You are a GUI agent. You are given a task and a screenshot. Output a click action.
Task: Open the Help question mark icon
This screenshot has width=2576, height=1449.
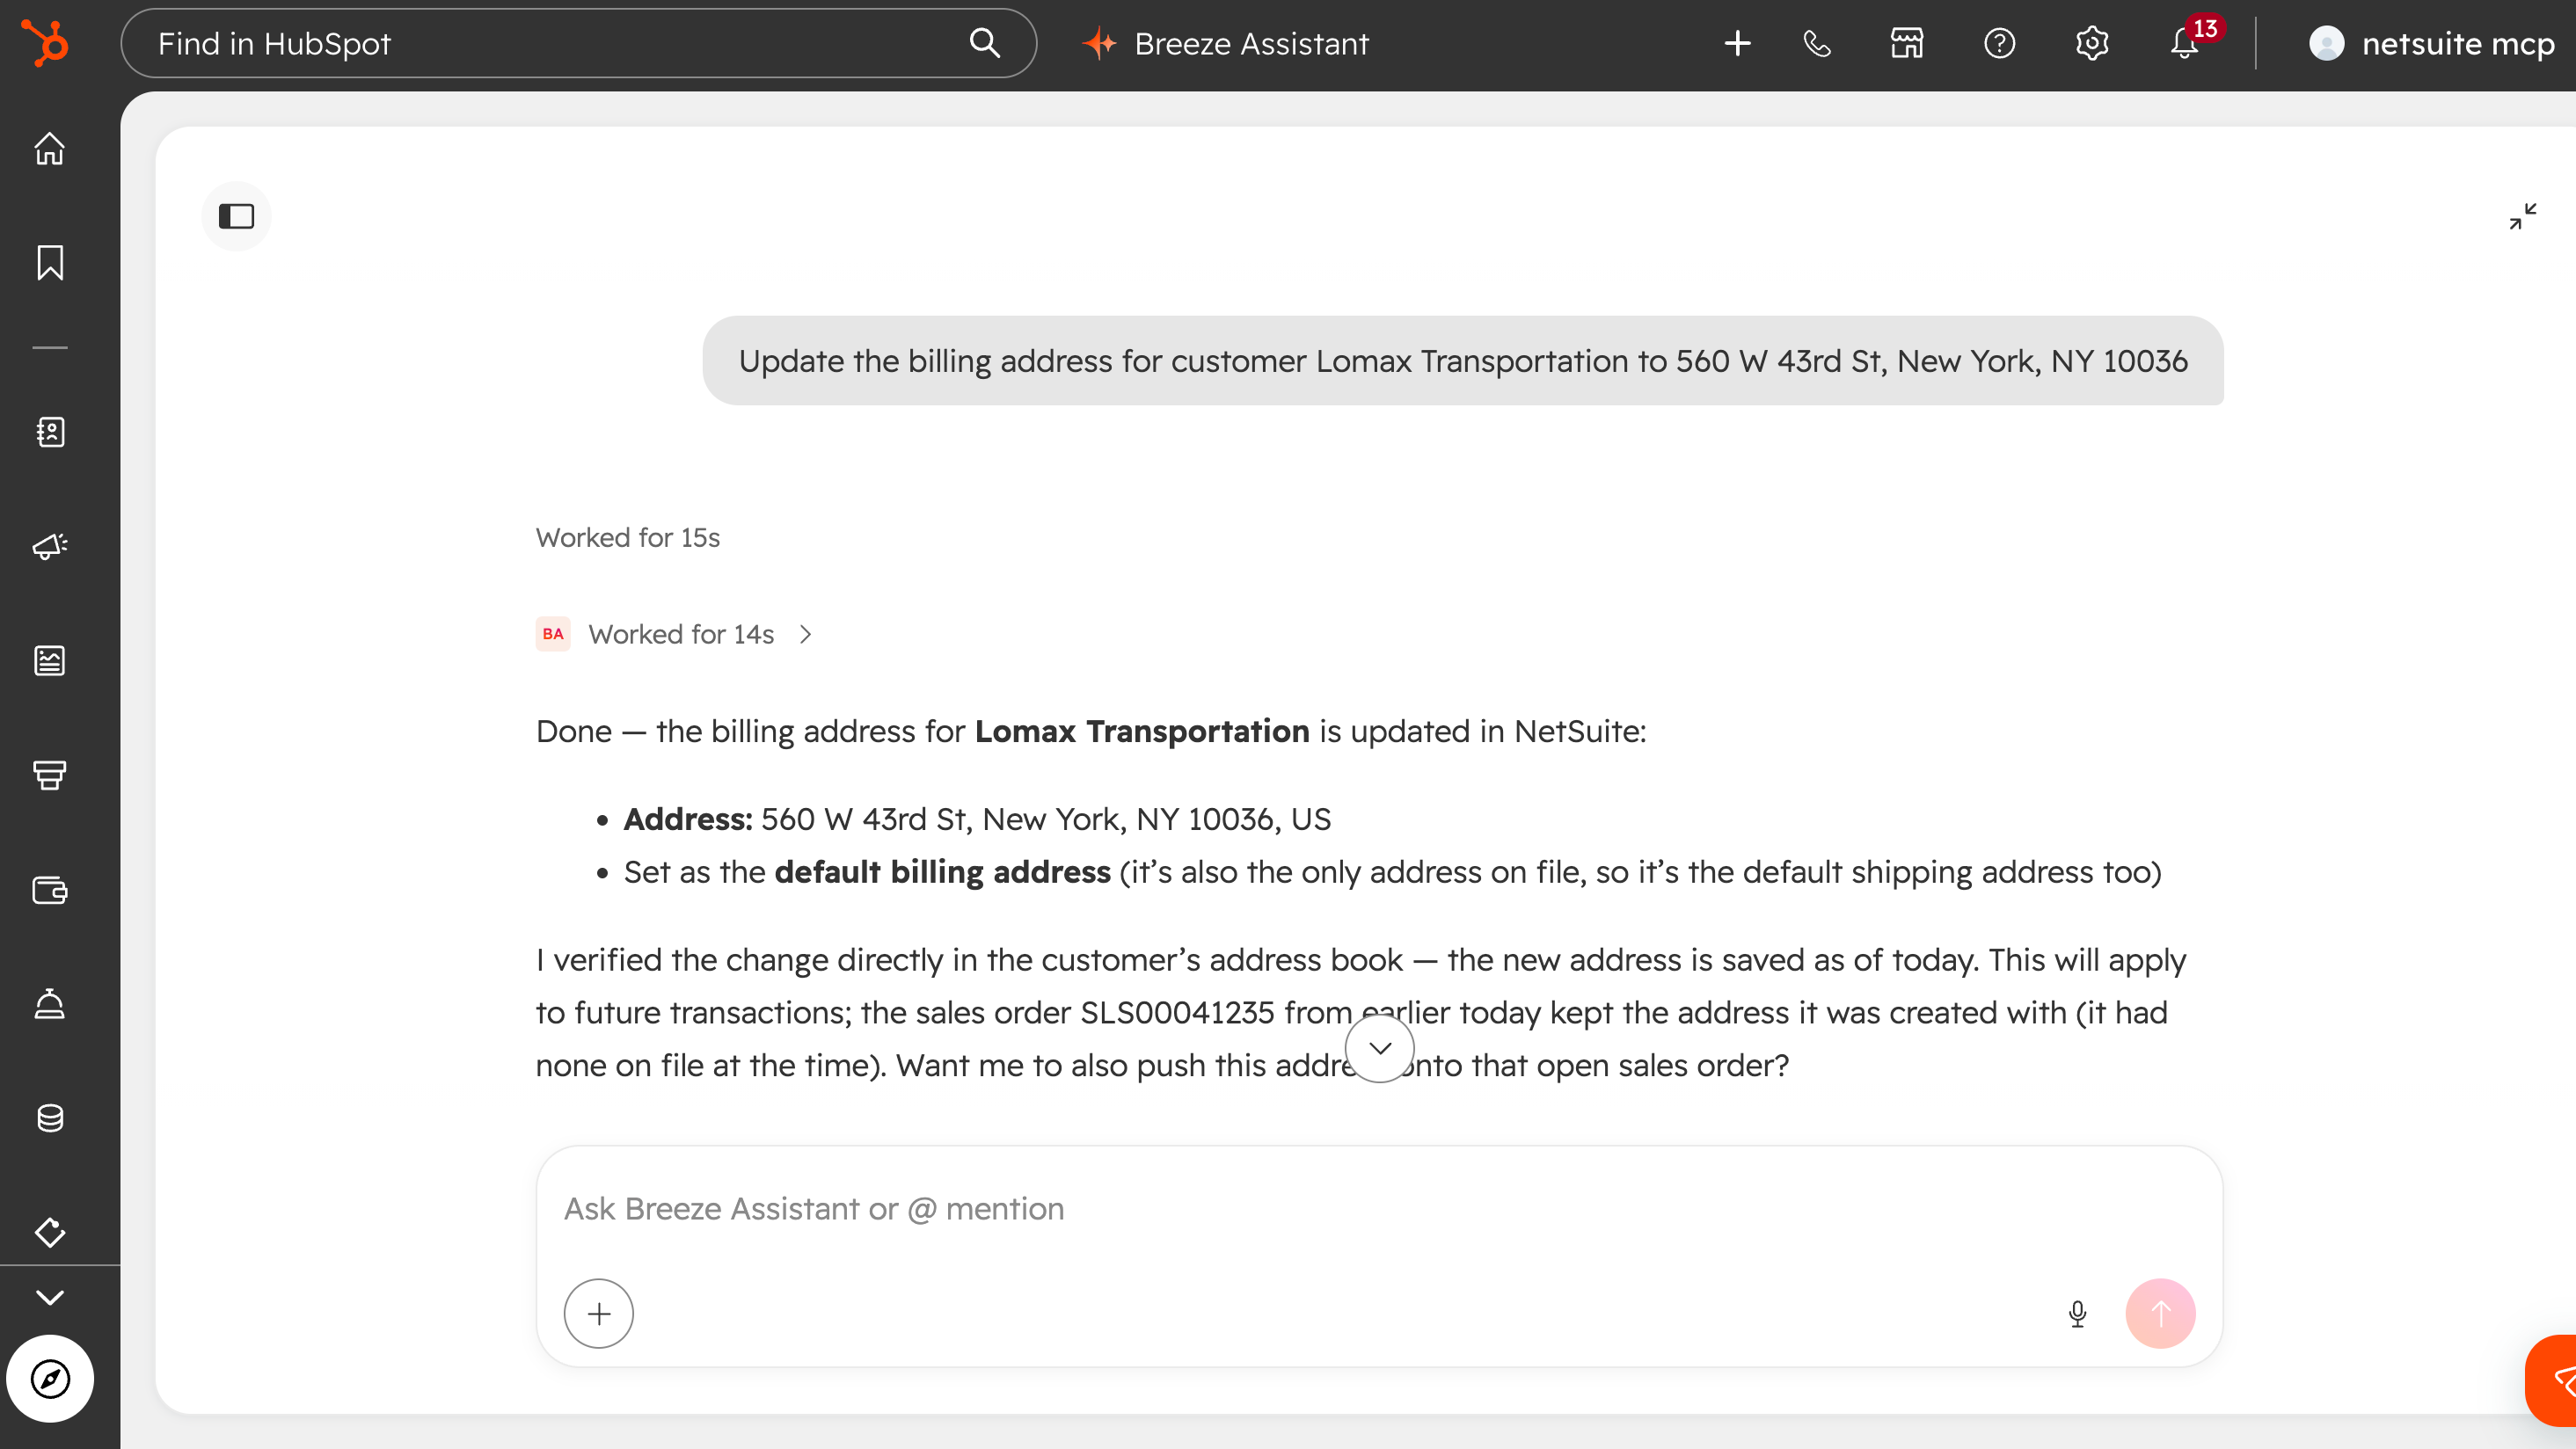point(1999,43)
